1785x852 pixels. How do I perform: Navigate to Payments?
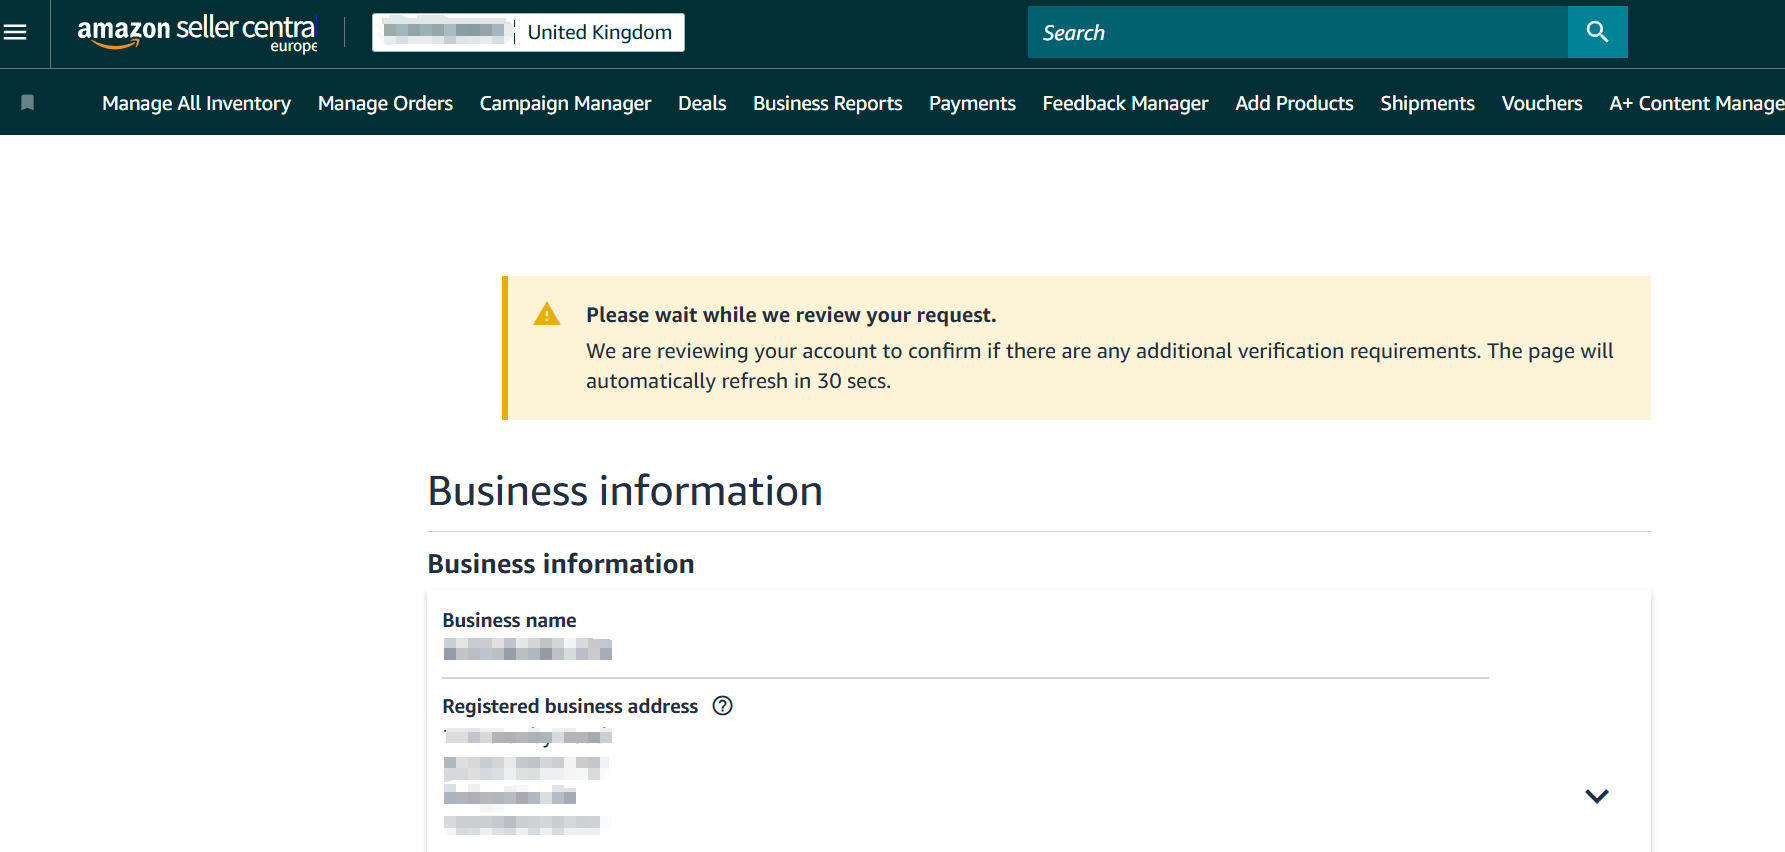[x=972, y=103]
